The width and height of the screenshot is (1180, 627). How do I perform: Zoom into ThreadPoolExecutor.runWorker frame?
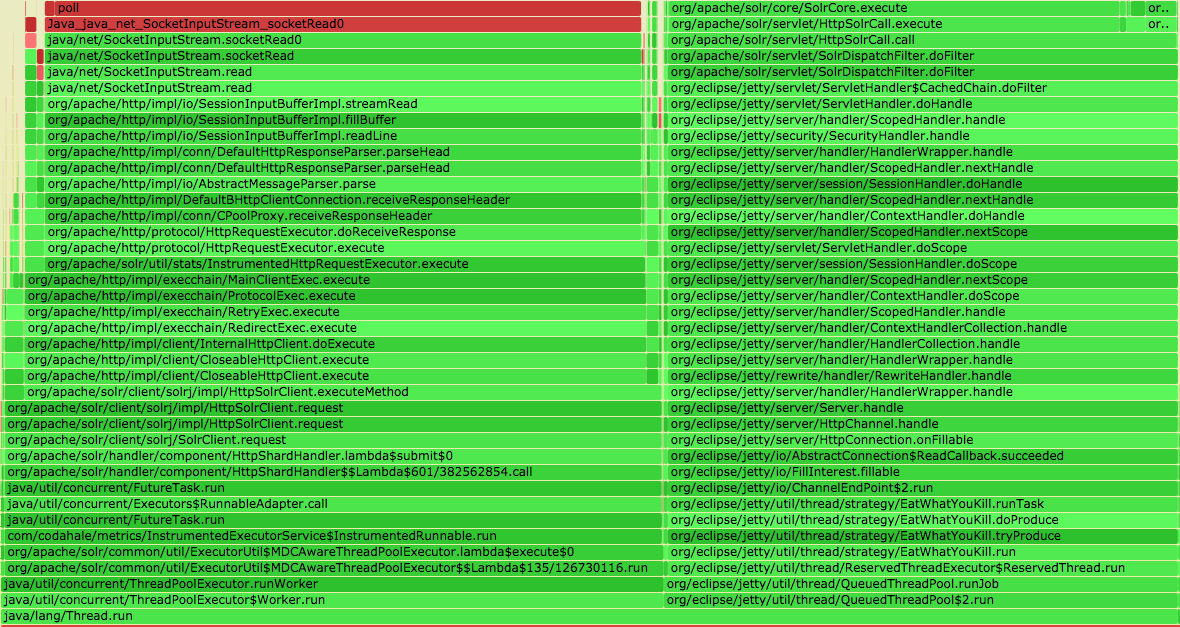(x=332, y=584)
